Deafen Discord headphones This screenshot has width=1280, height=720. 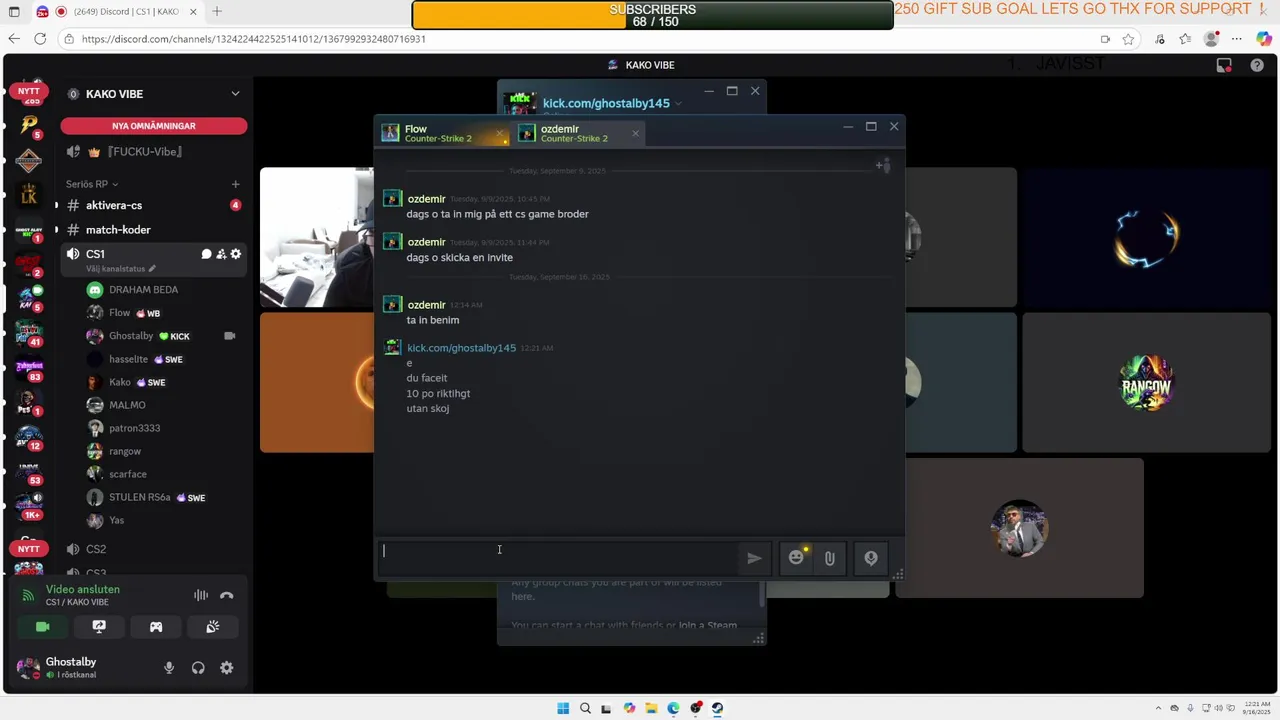click(198, 668)
